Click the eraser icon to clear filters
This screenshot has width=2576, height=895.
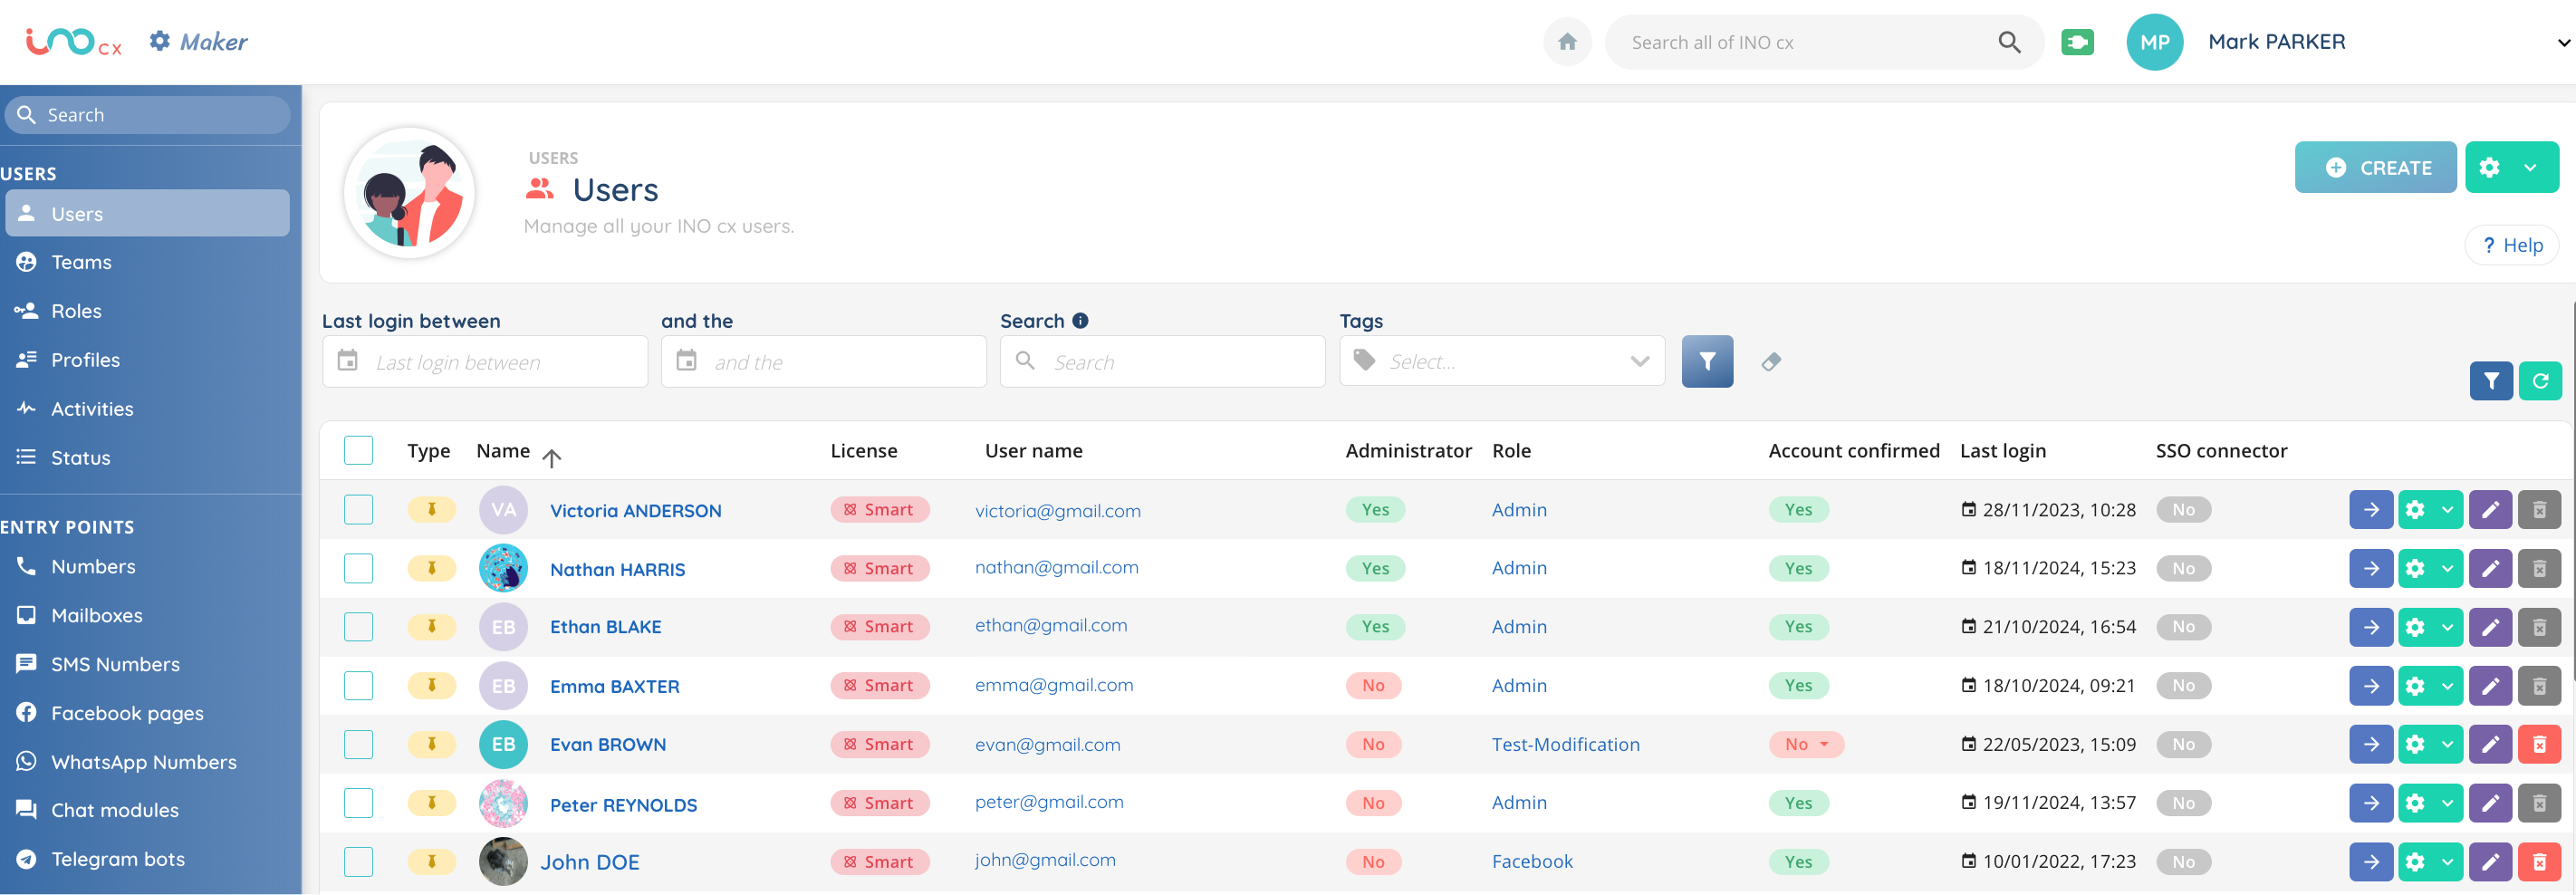click(1770, 362)
